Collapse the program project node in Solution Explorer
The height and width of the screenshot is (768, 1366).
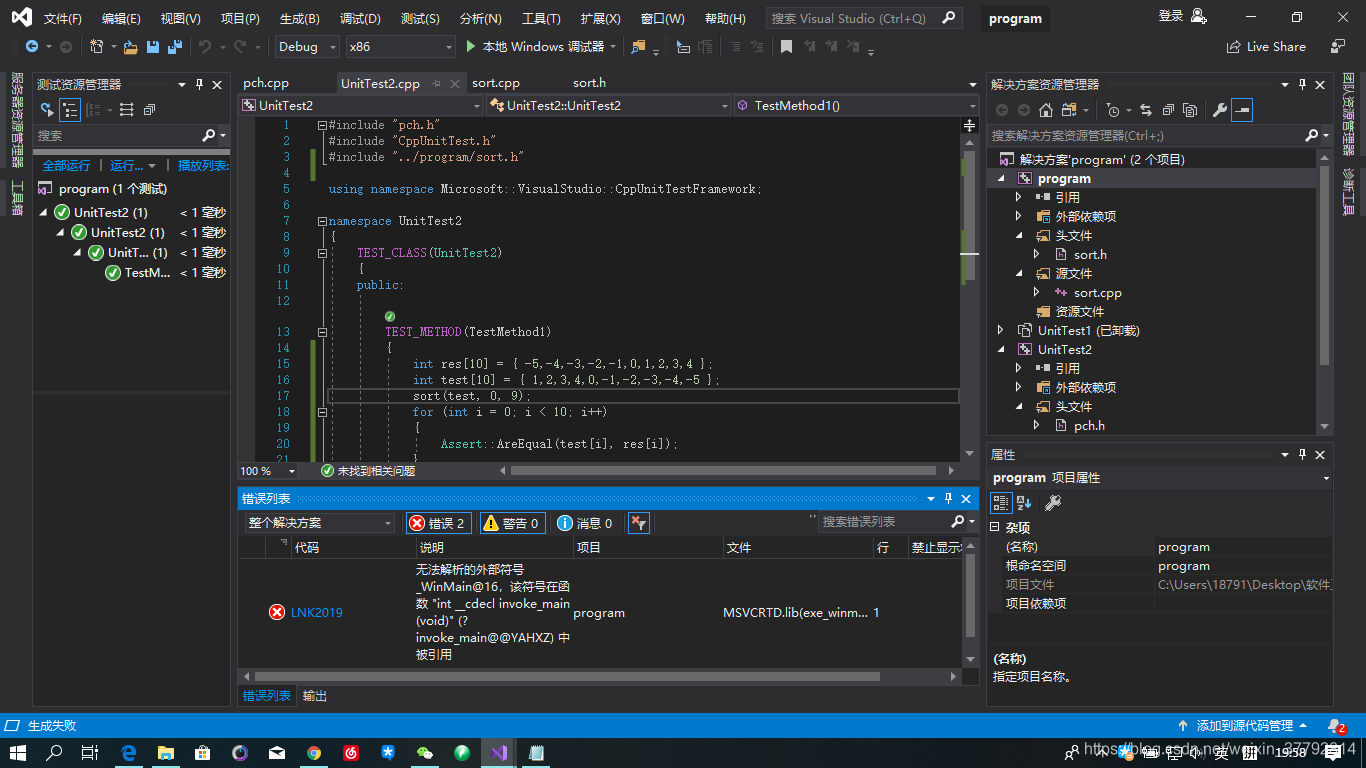click(1002, 179)
